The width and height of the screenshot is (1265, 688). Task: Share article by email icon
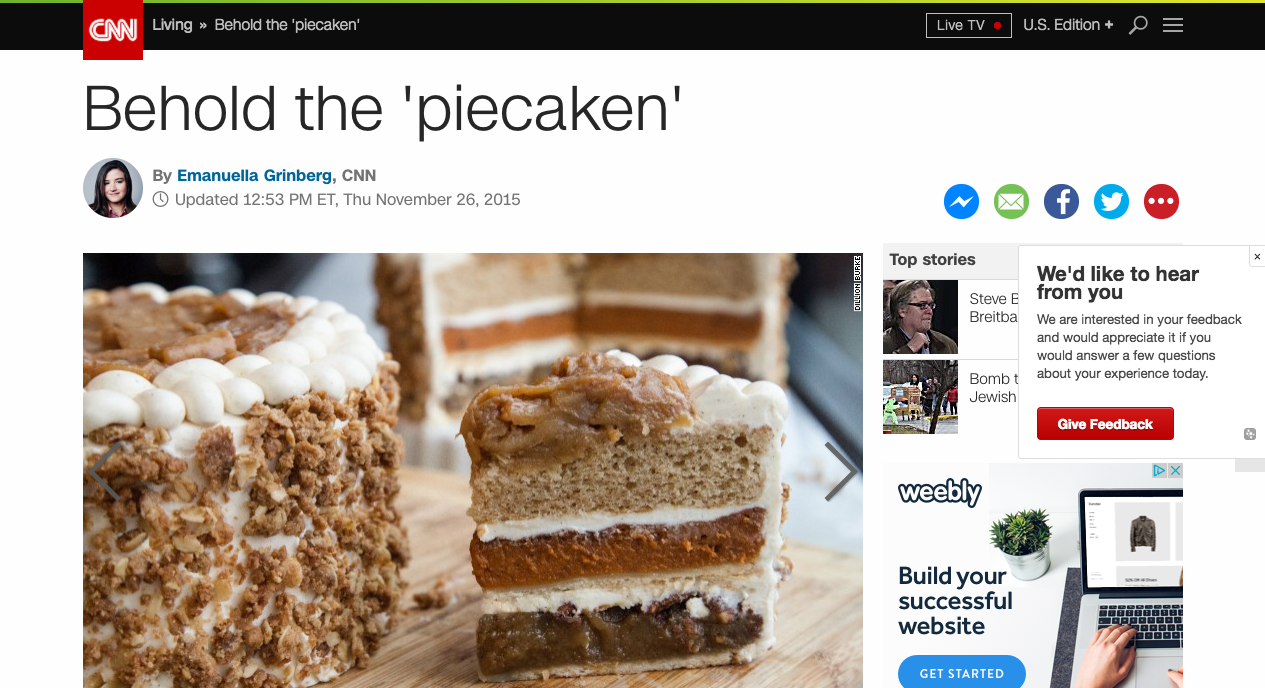(1011, 202)
